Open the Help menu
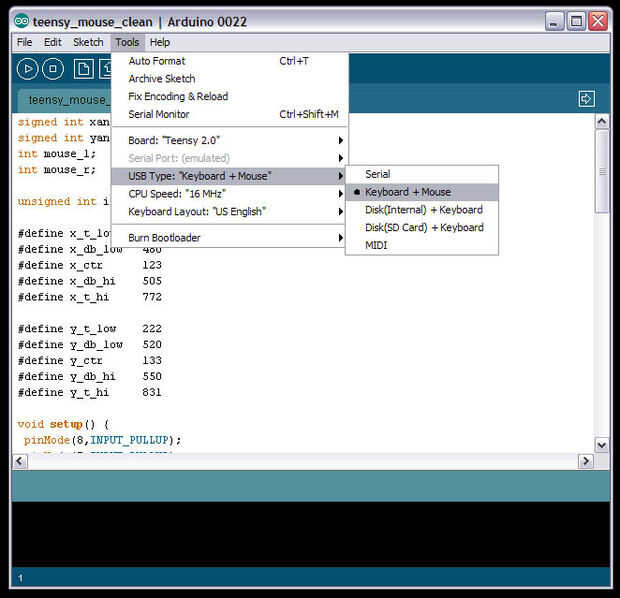The width and height of the screenshot is (620, 598). (x=160, y=42)
